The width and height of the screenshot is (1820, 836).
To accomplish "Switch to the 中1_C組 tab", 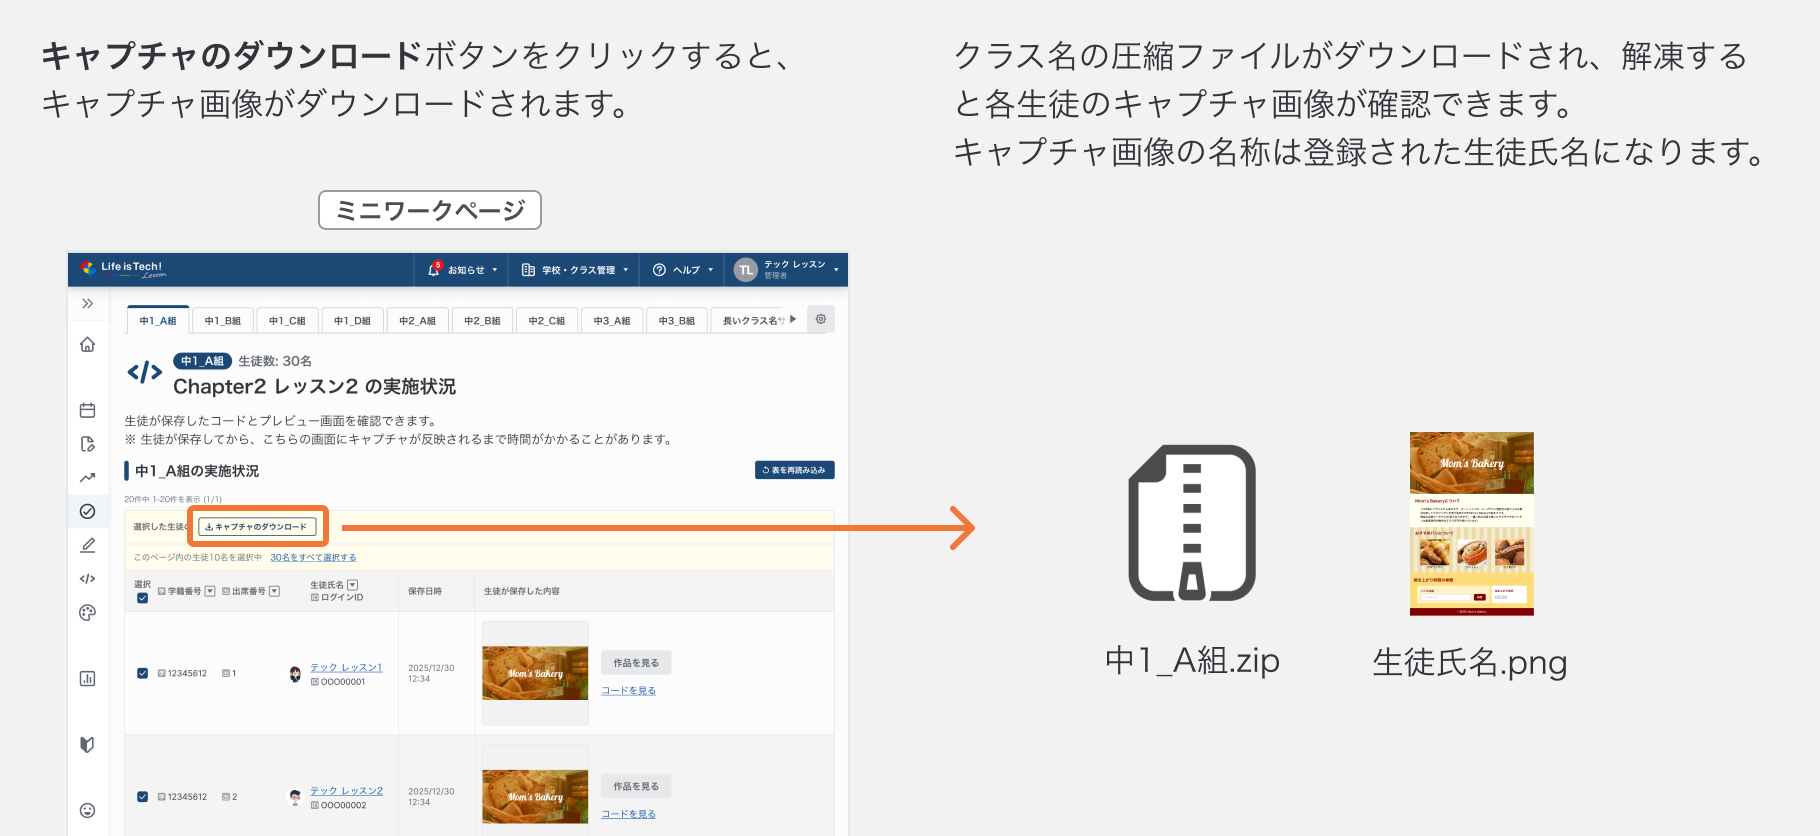I will pyautogui.click(x=288, y=320).
